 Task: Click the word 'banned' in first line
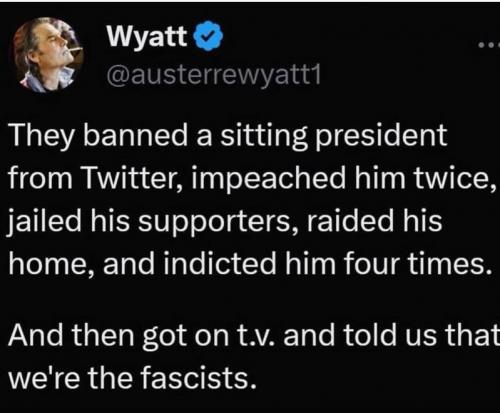135,135
